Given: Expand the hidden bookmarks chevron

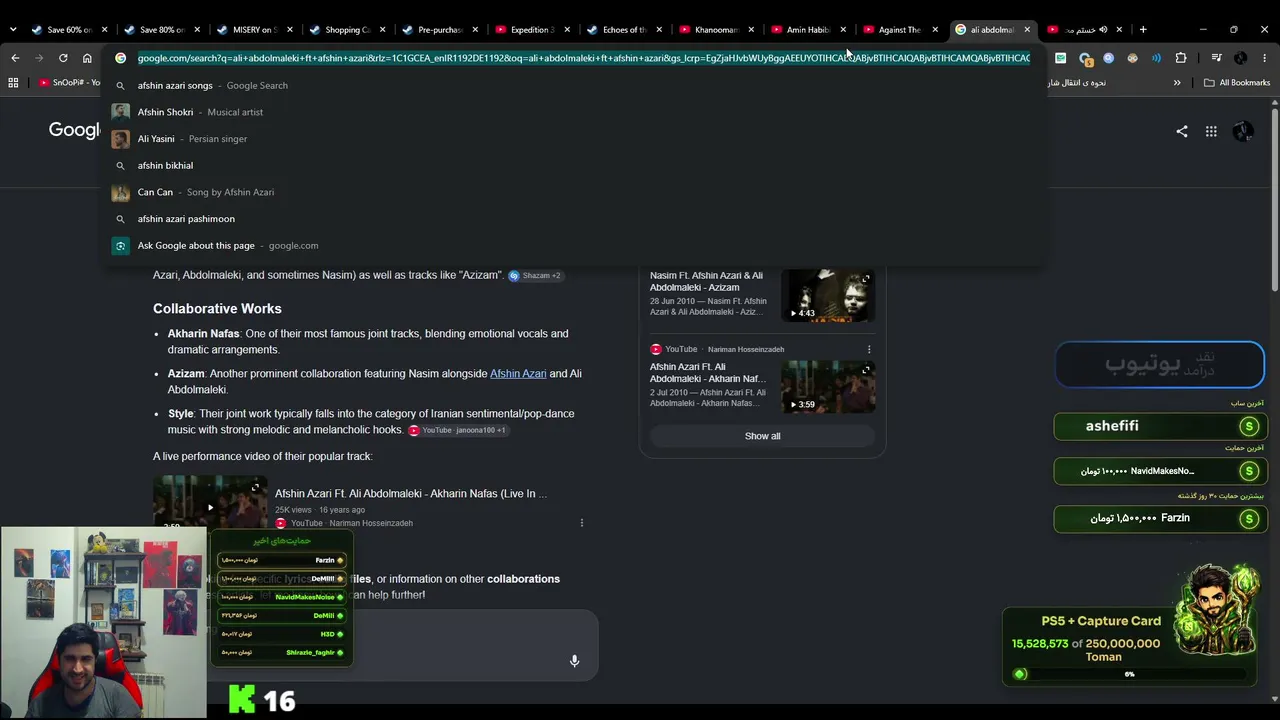Looking at the screenshot, I should pos(1177,83).
